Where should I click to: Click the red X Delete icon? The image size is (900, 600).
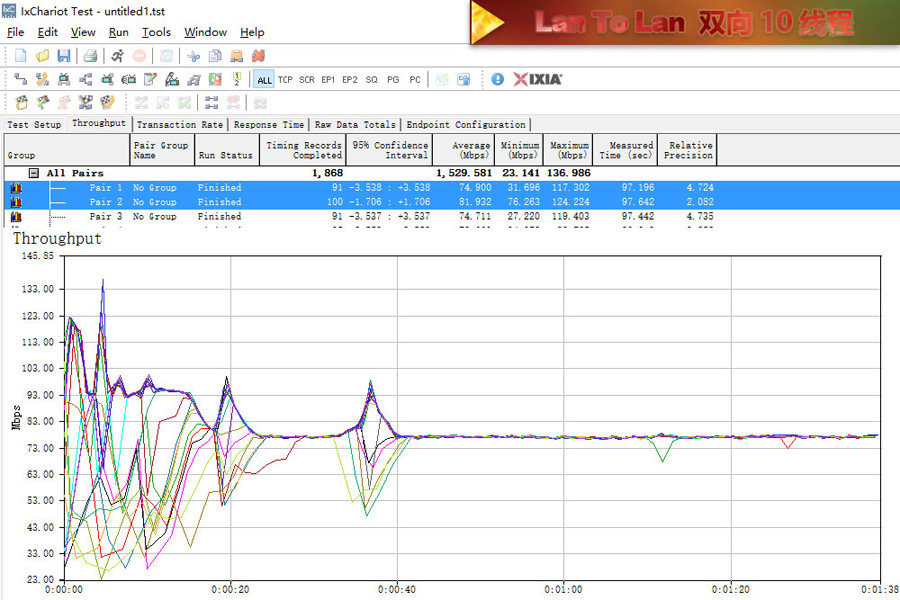pyautogui.click(x=258, y=56)
